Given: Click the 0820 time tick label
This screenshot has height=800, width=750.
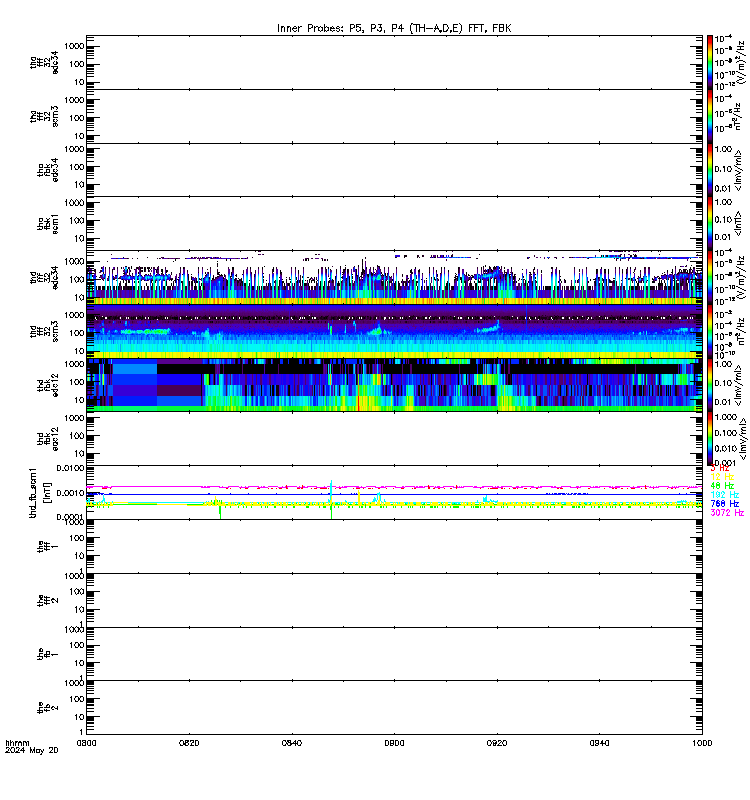Looking at the screenshot, I should pyautogui.click(x=189, y=743).
